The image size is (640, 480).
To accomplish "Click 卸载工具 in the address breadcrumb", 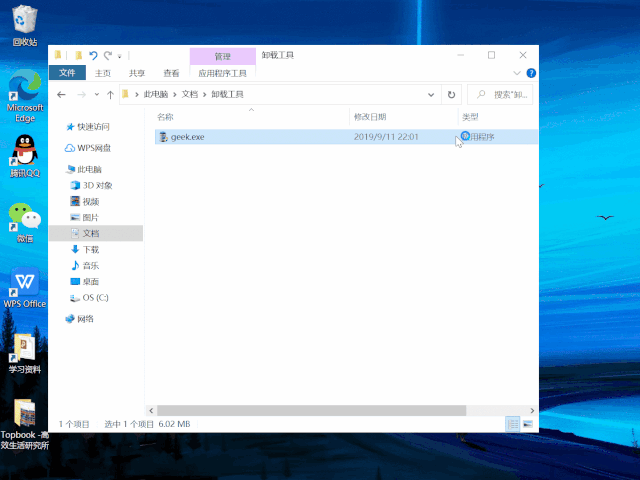I will [227, 94].
